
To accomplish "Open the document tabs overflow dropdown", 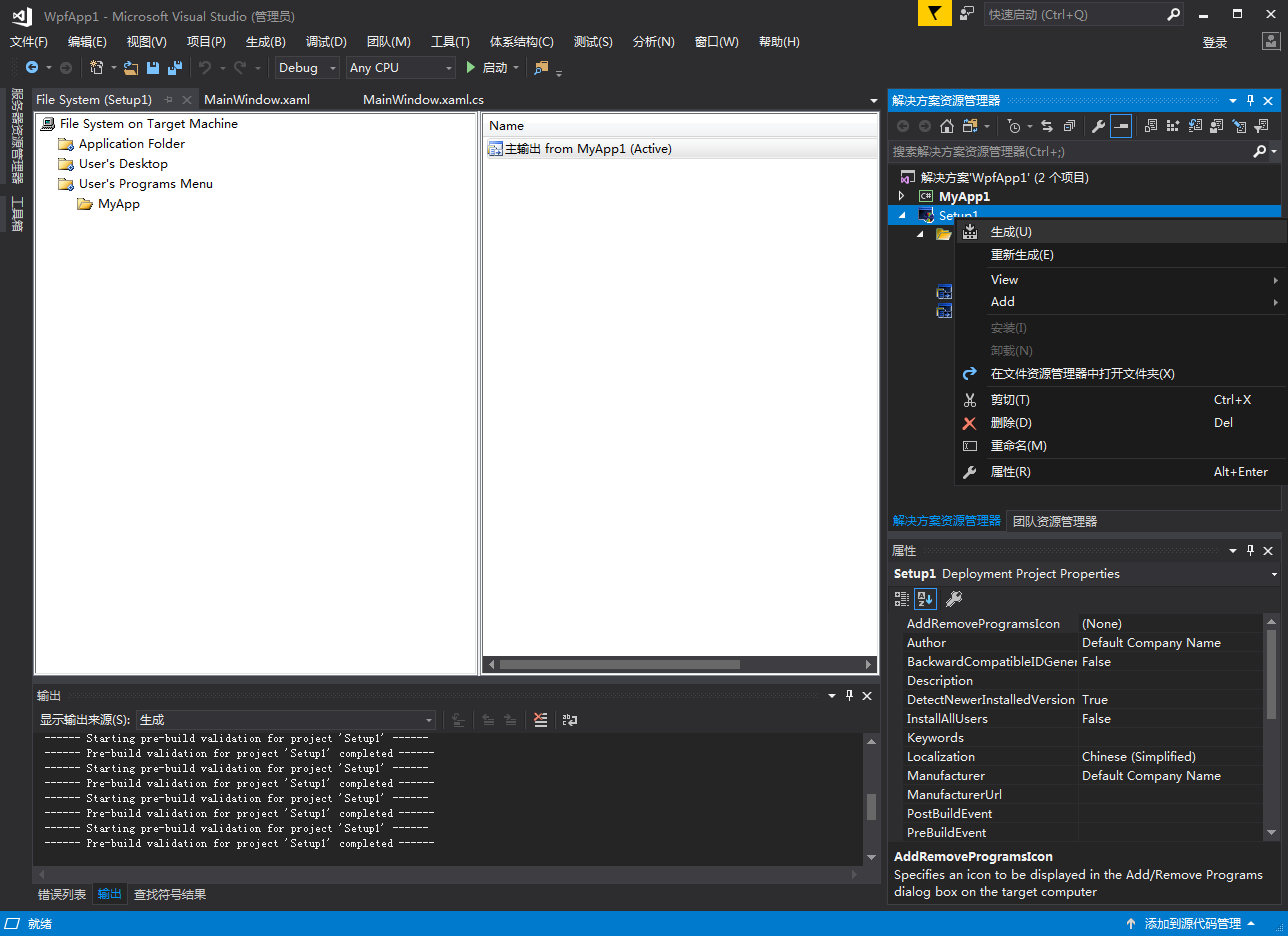I will point(873,100).
